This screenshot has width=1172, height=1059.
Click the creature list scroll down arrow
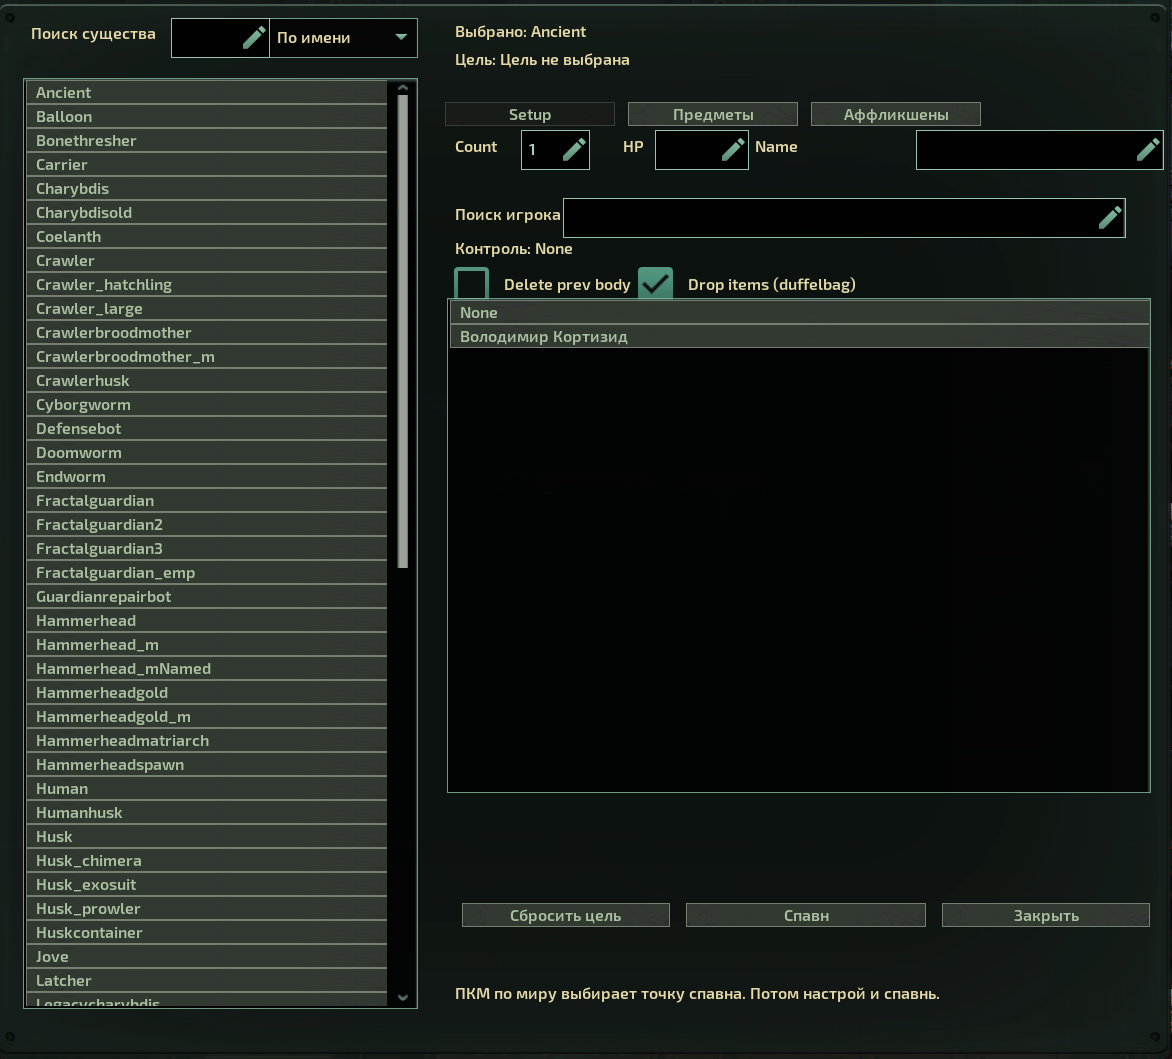(x=403, y=997)
